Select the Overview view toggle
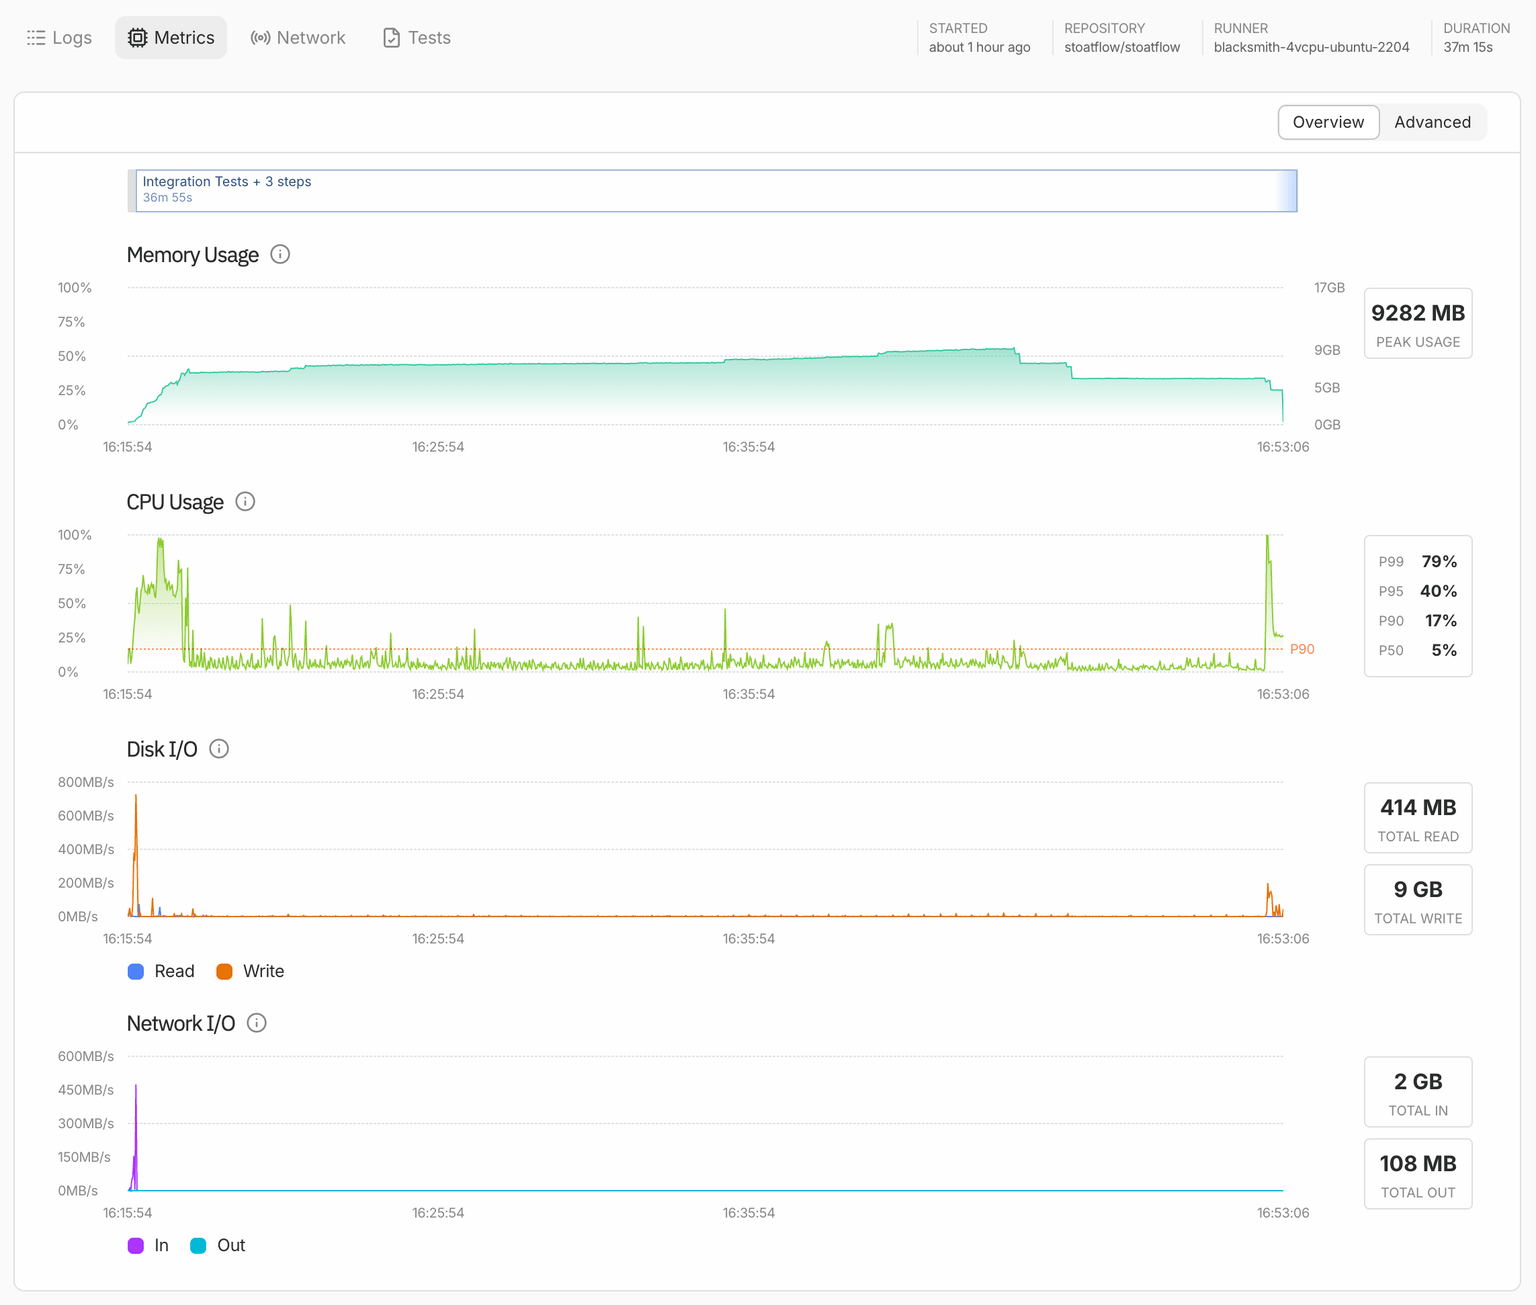This screenshot has height=1305, width=1536. pyautogui.click(x=1328, y=122)
